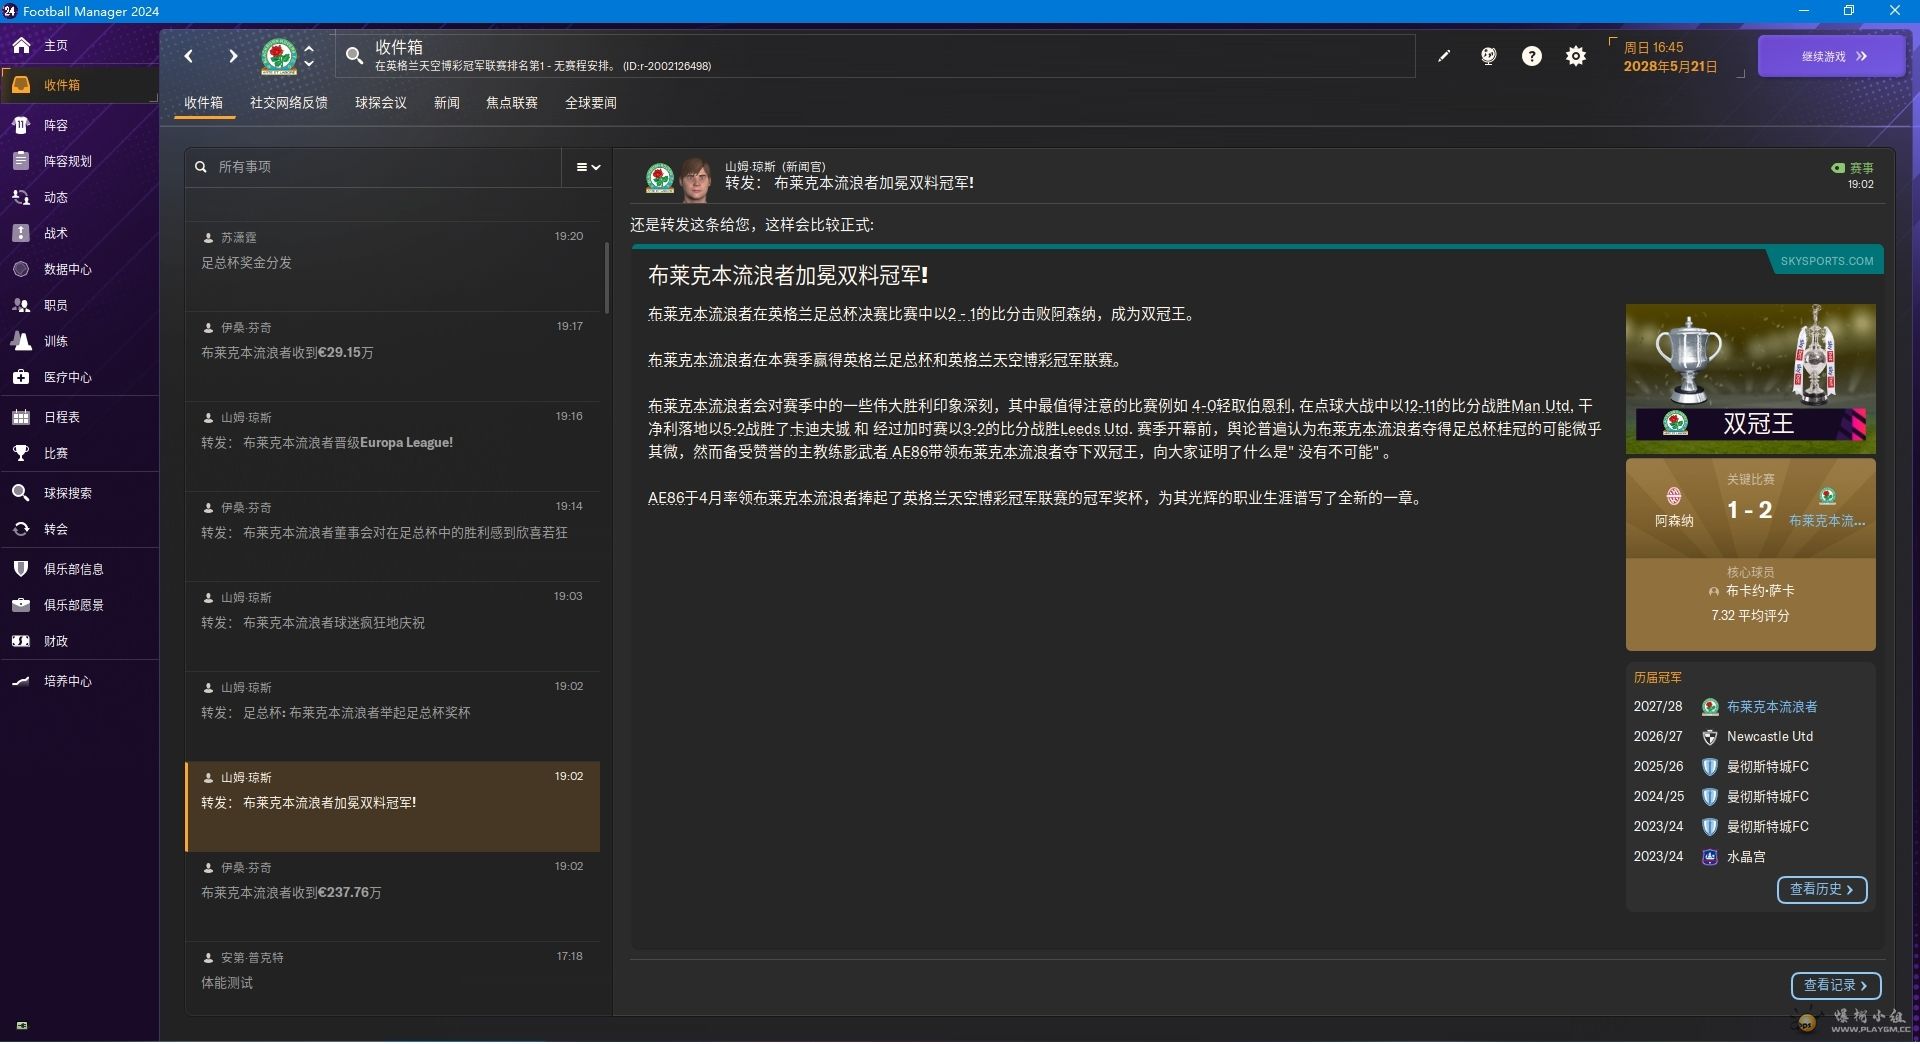The width and height of the screenshot is (1920, 1044).
Task: Open 阵容规划 squad planner in sidebar
Action: coord(79,161)
